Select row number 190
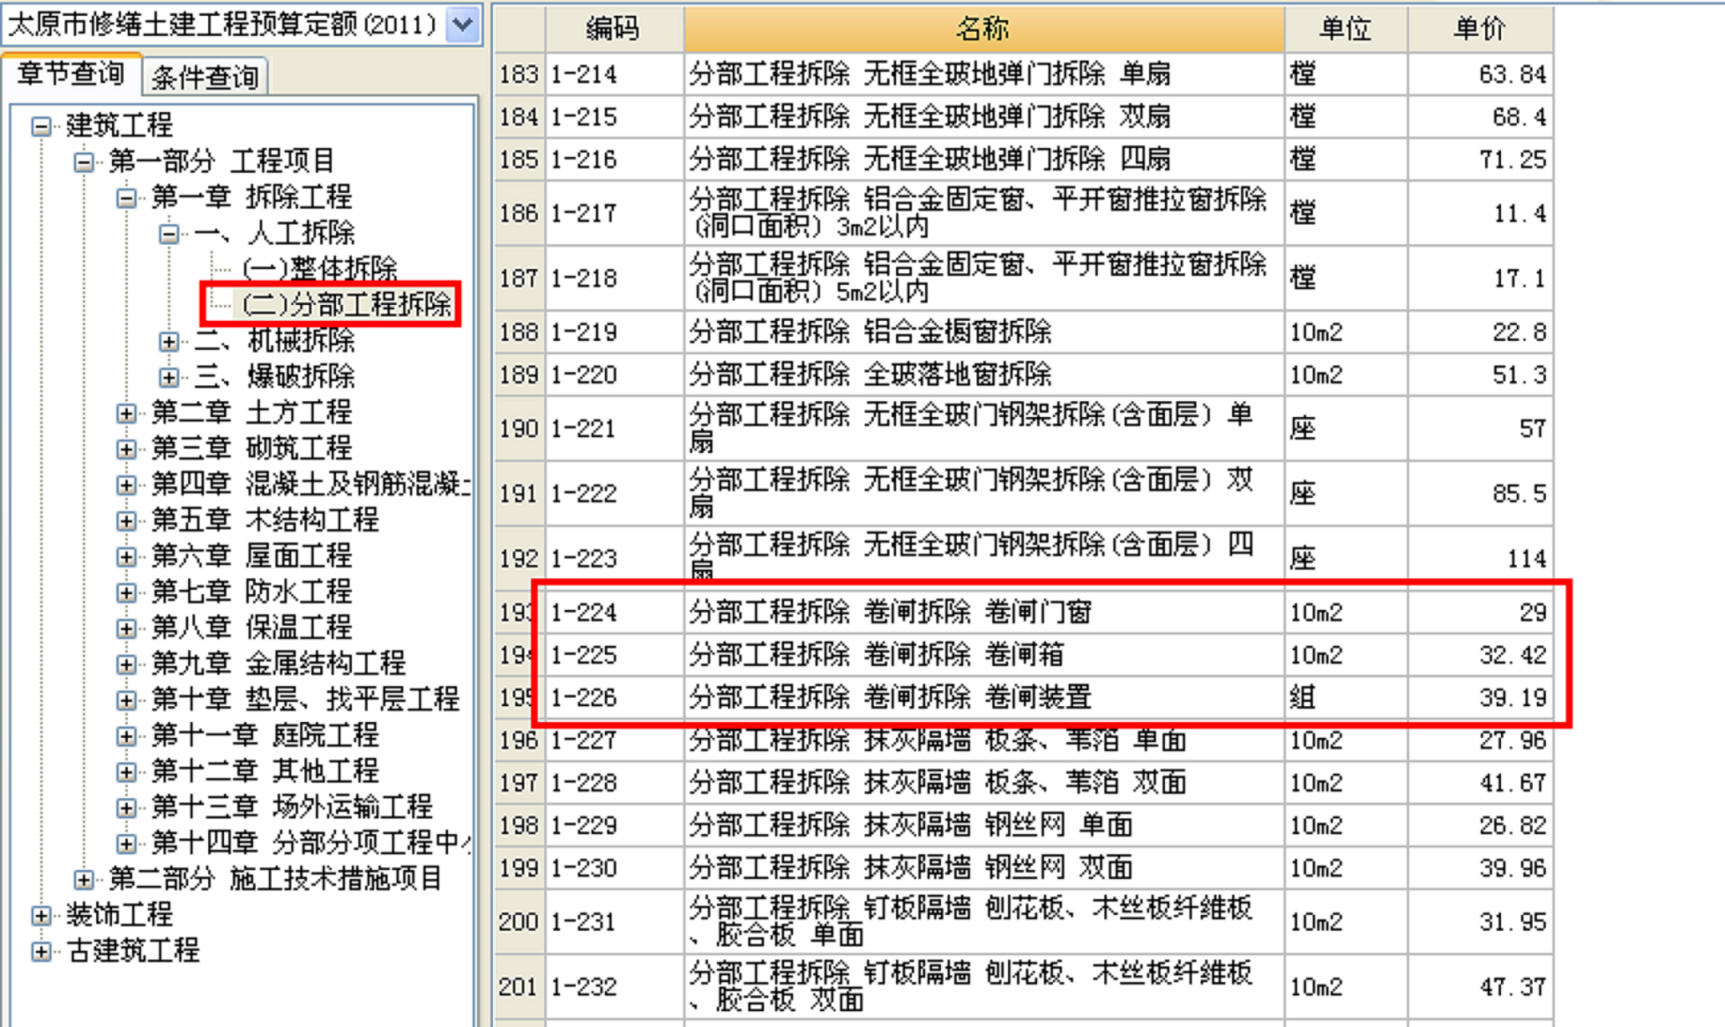The image size is (1725, 1027). [x=519, y=429]
